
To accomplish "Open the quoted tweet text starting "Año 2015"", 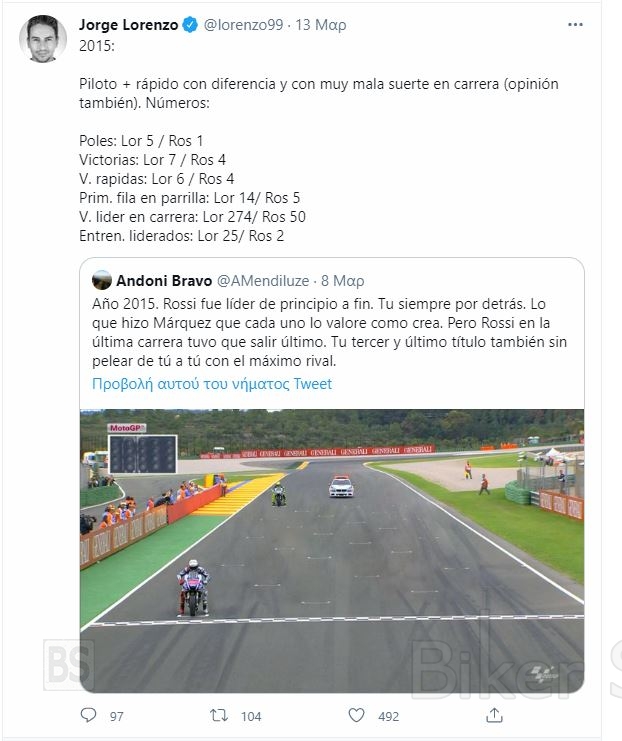I will point(330,331).
